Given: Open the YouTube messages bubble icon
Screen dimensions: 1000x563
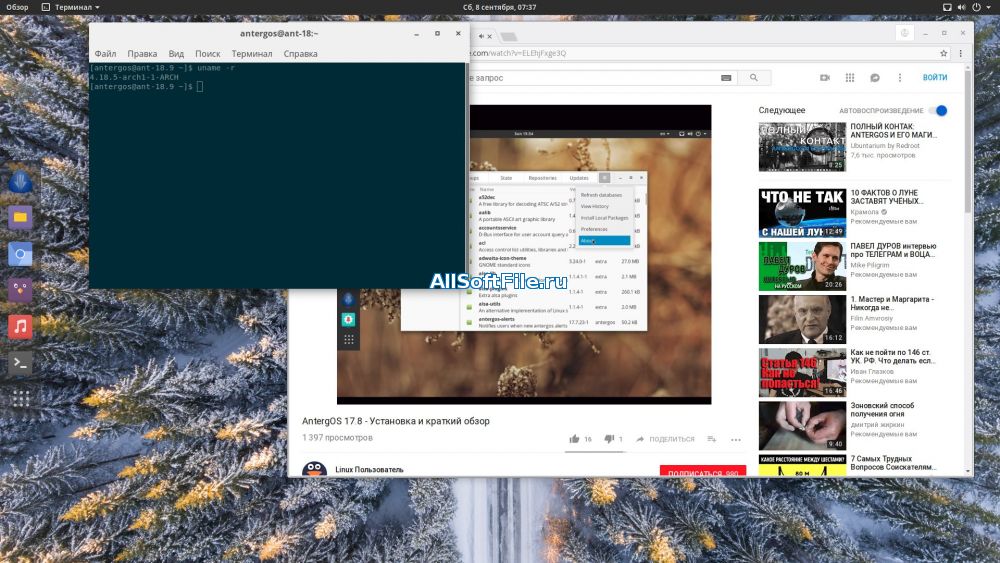Looking at the screenshot, I should (x=875, y=78).
